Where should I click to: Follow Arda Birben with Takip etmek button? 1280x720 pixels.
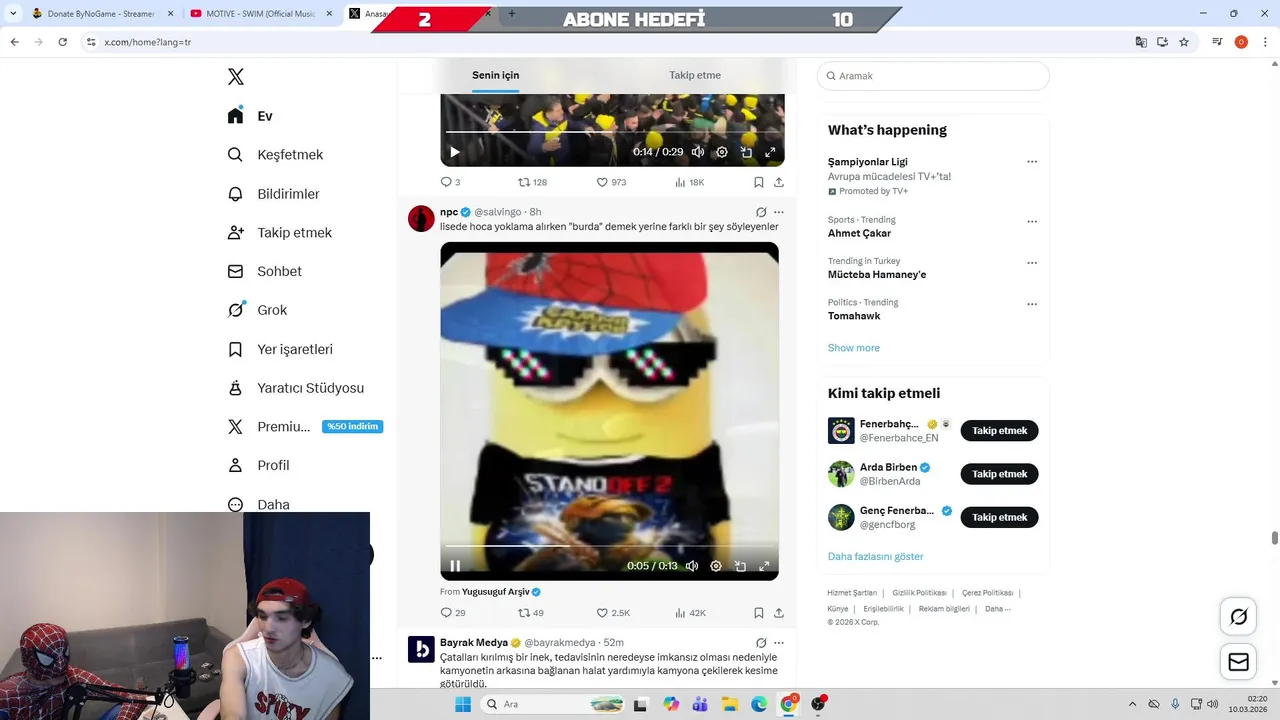click(999, 474)
